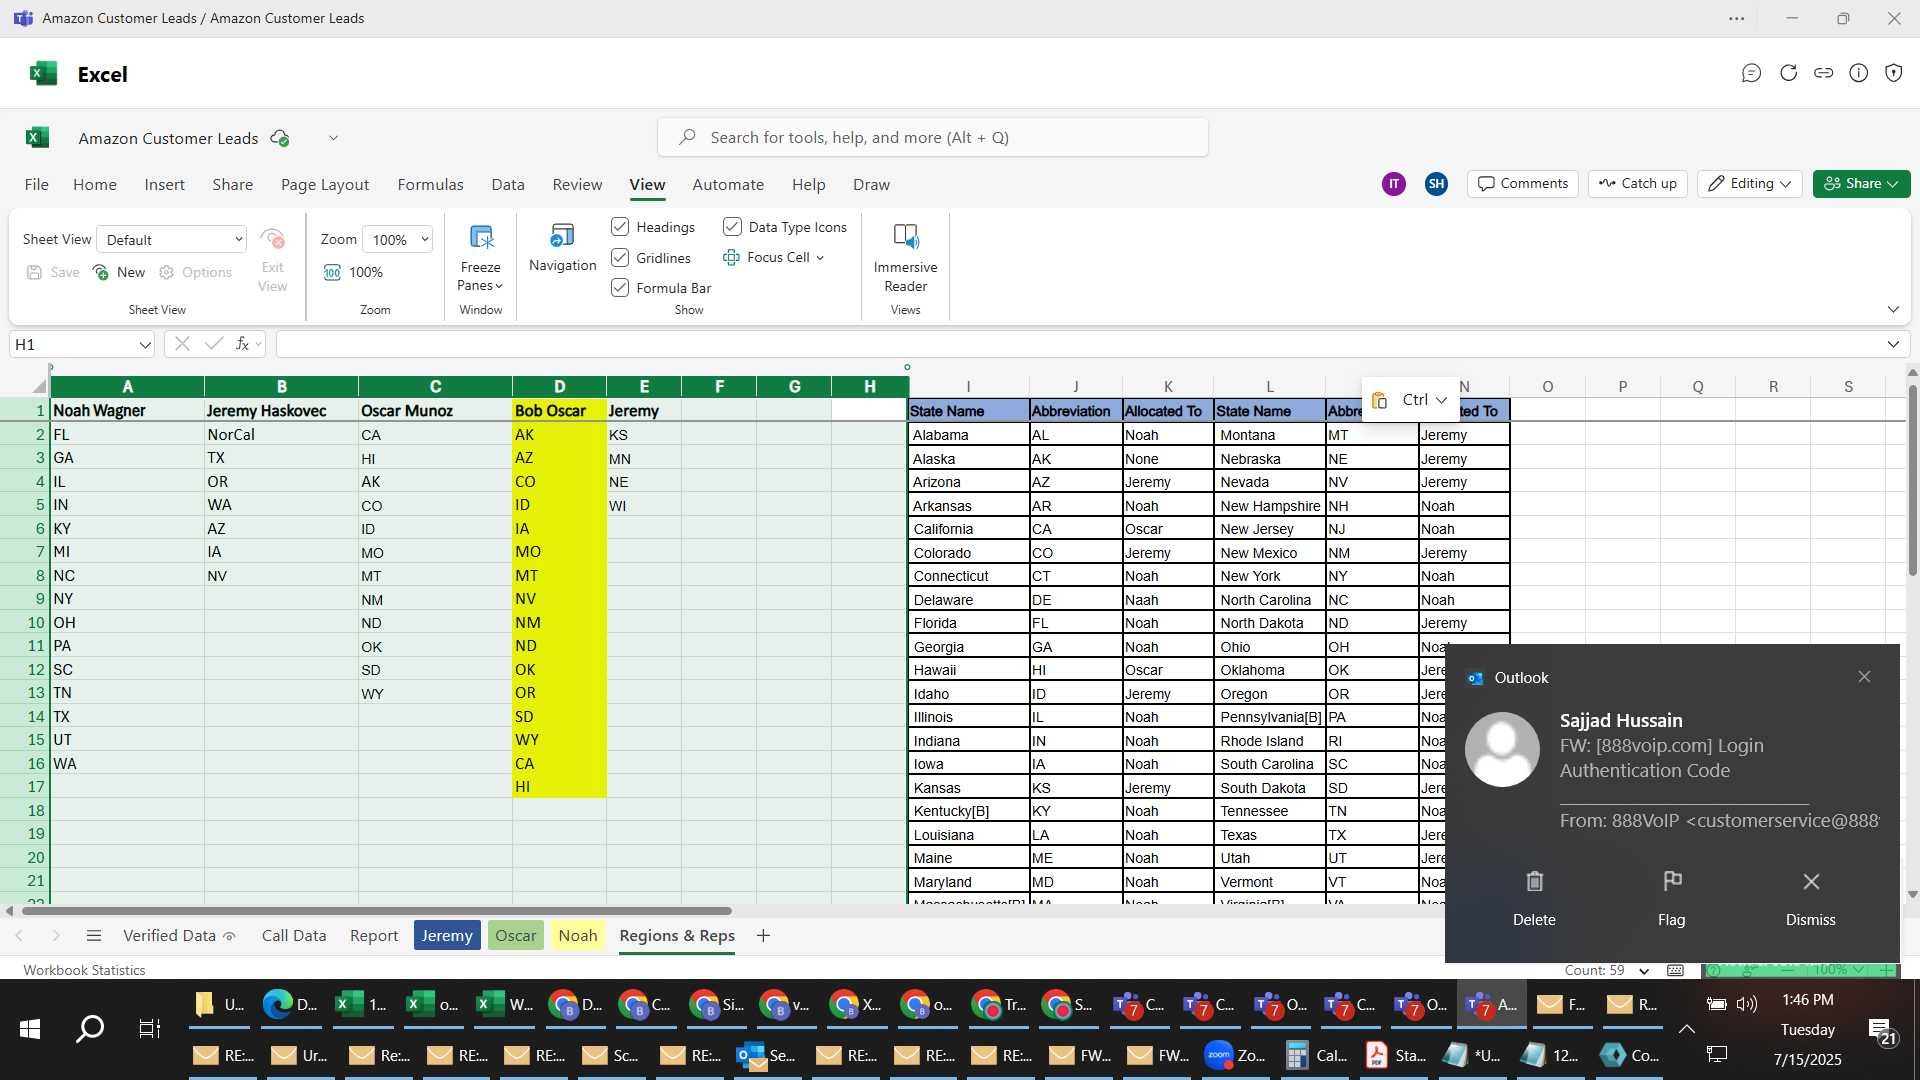Expand file name options chevron
1920x1080 pixels.
coord(333,138)
